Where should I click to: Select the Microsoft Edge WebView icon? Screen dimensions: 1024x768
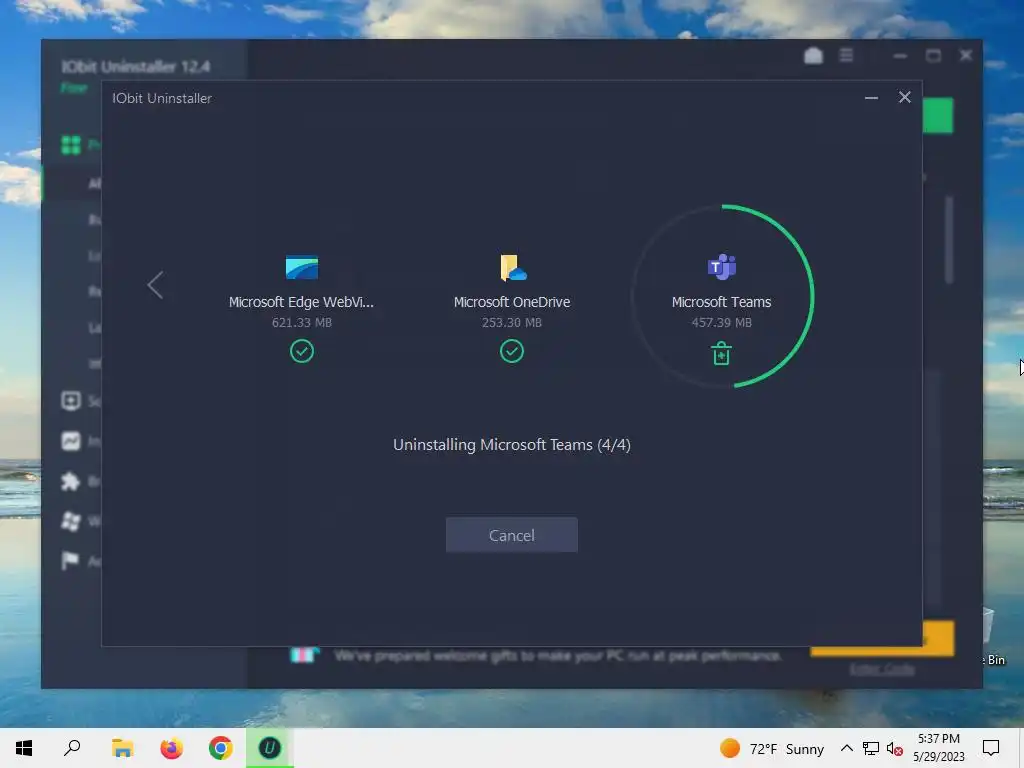coord(302,267)
